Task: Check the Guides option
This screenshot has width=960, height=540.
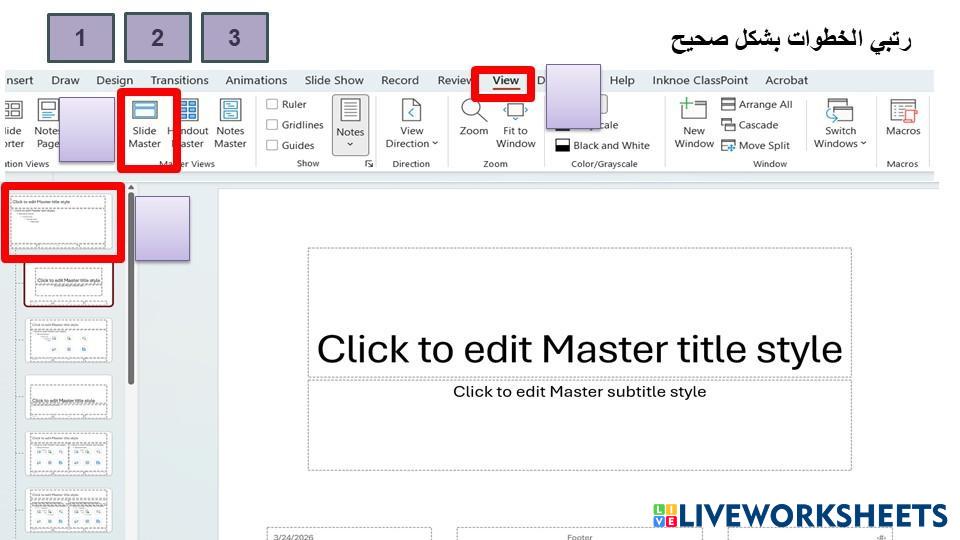Action: [x=272, y=145]
